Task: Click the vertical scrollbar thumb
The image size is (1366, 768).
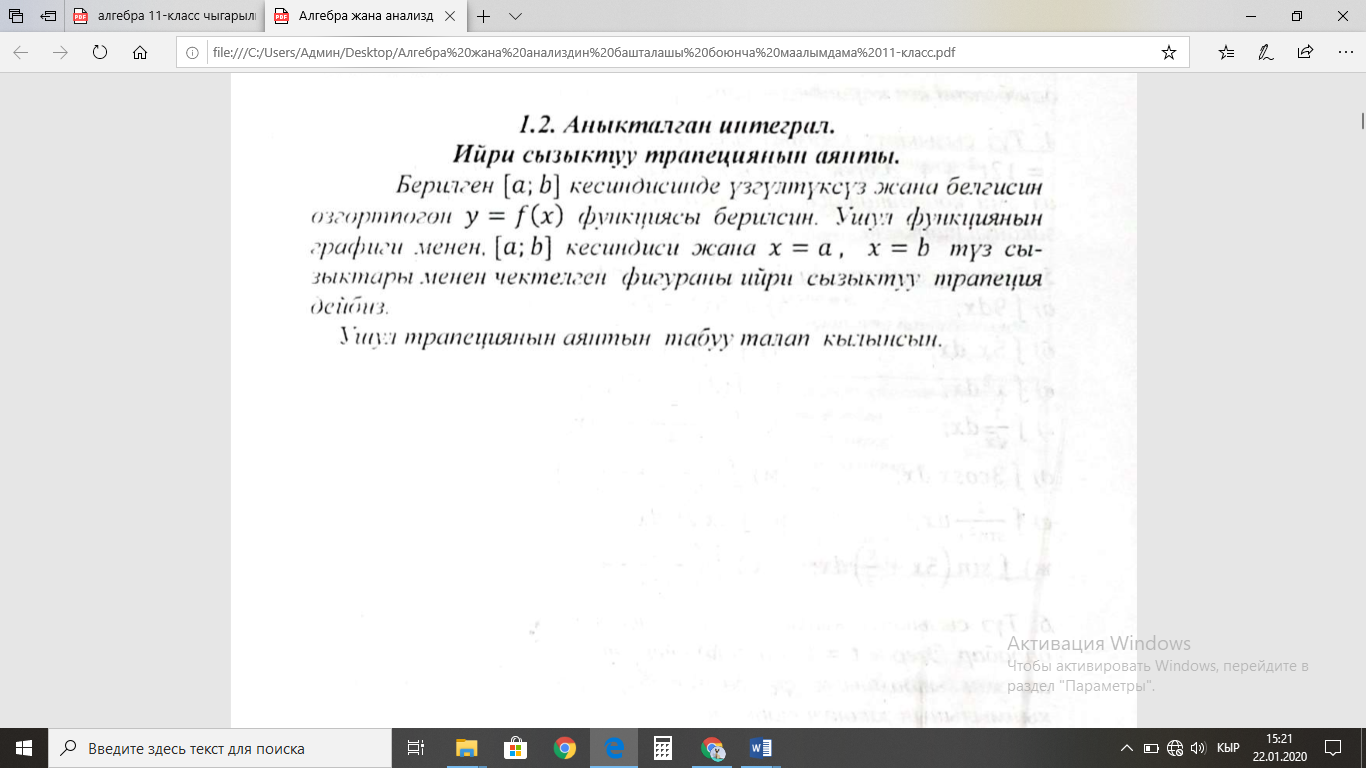Action: tap(1361, 121)
